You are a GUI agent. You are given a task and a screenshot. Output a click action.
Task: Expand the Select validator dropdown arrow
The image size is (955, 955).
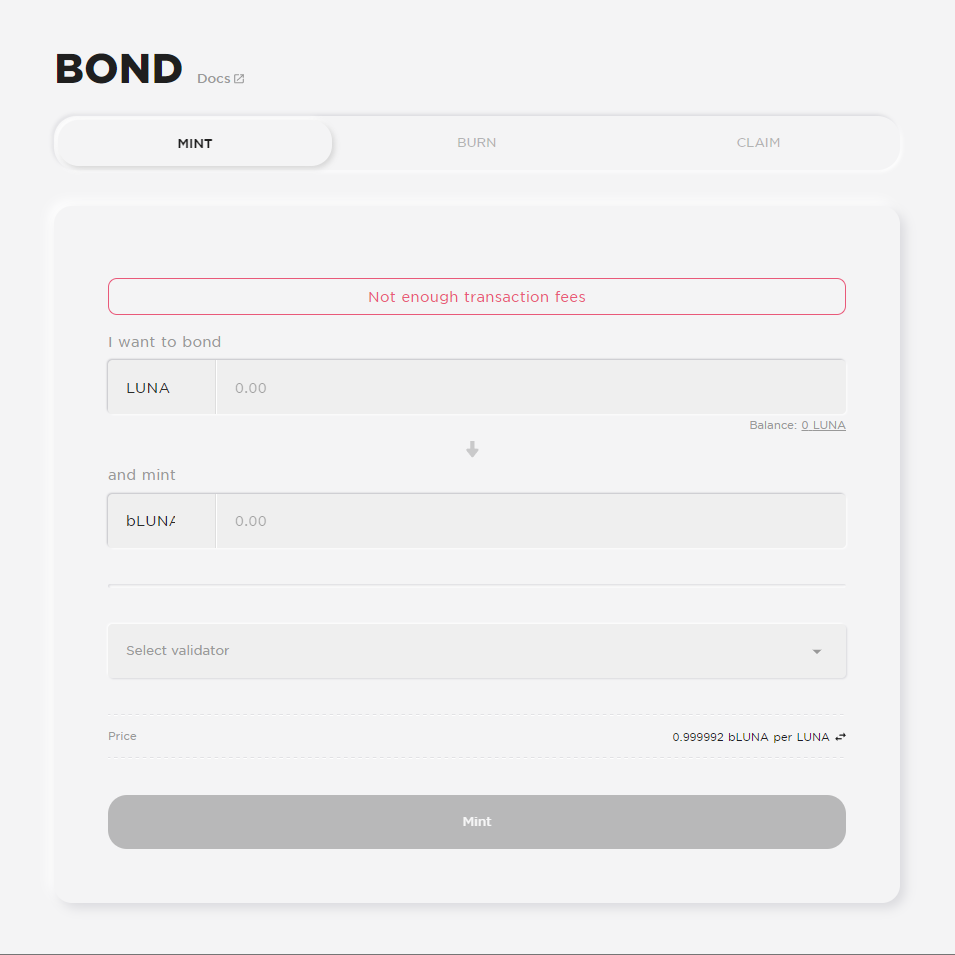point(817,652)
